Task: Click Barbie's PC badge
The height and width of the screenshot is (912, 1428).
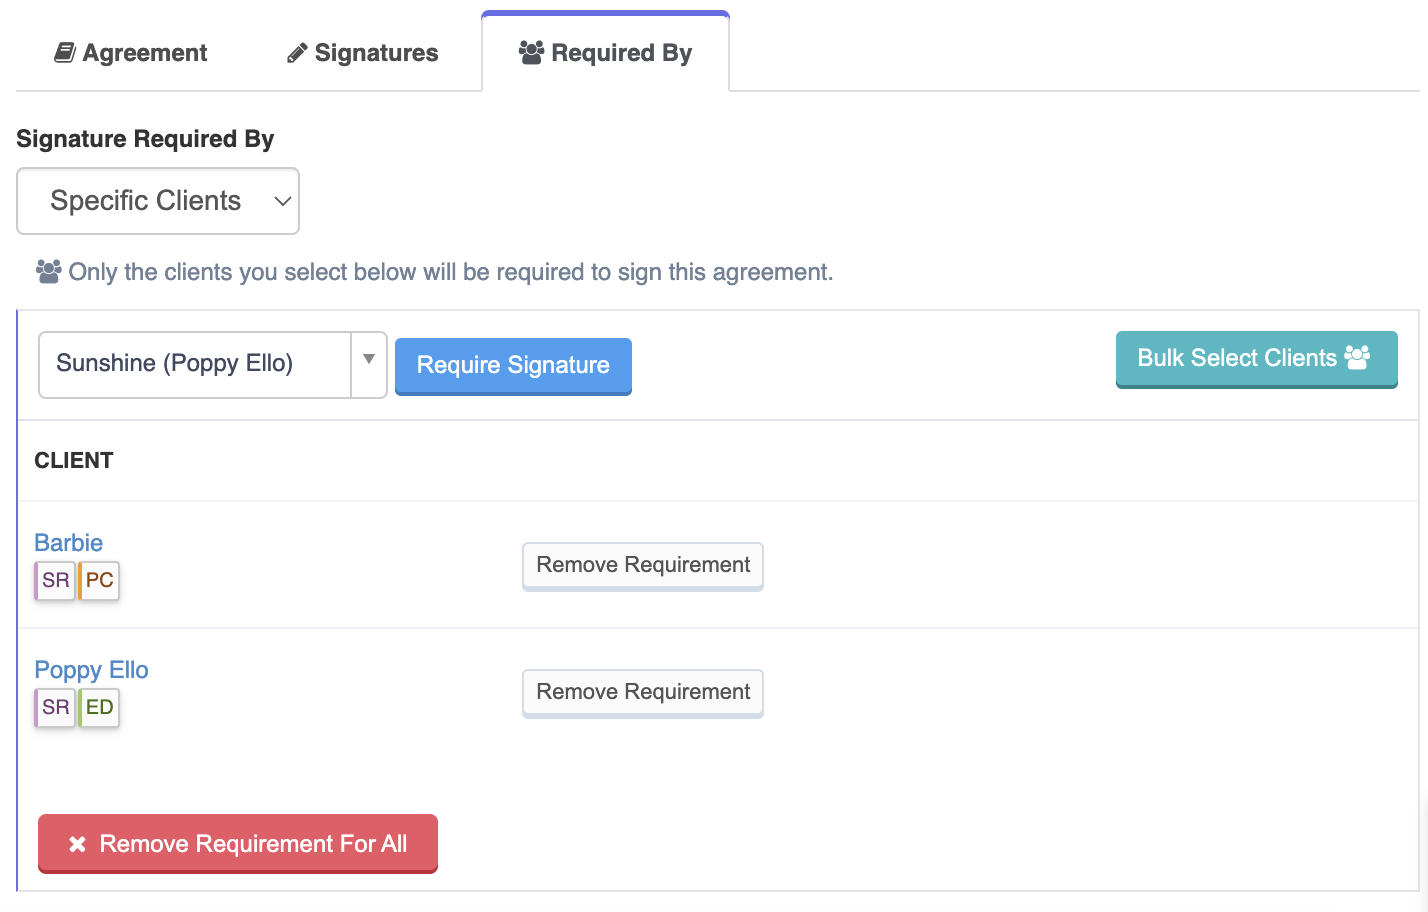Action: click(99, 580)
